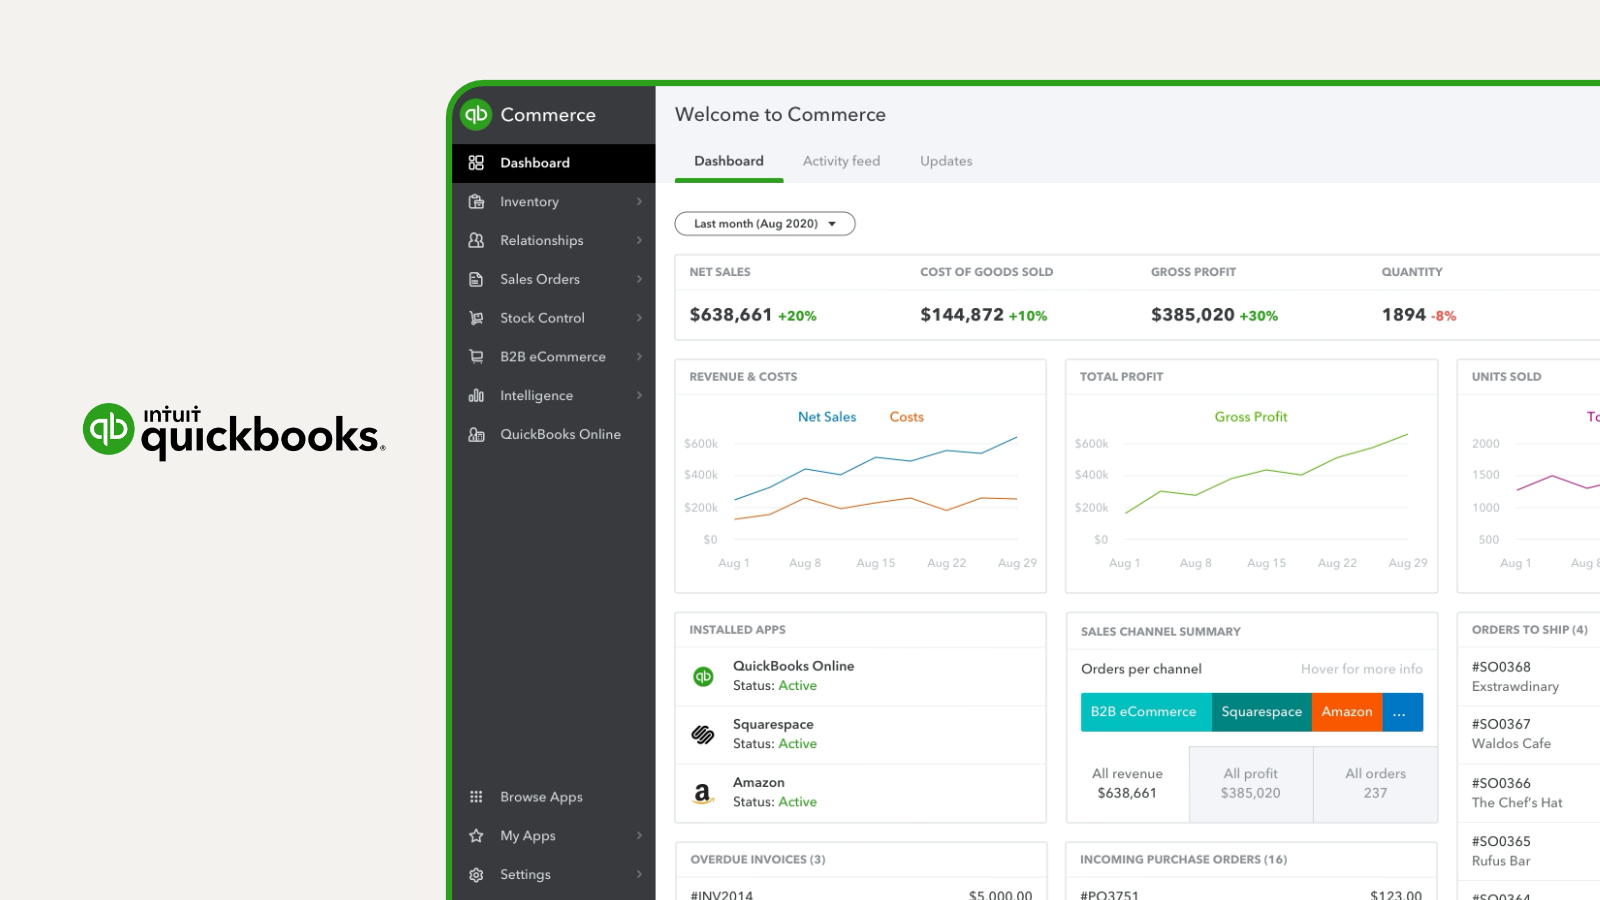Click the QuickBooks Online app icon in Installed Apps
The width and height of the screenshot is (1600, 900).
(x=703, y=677)
